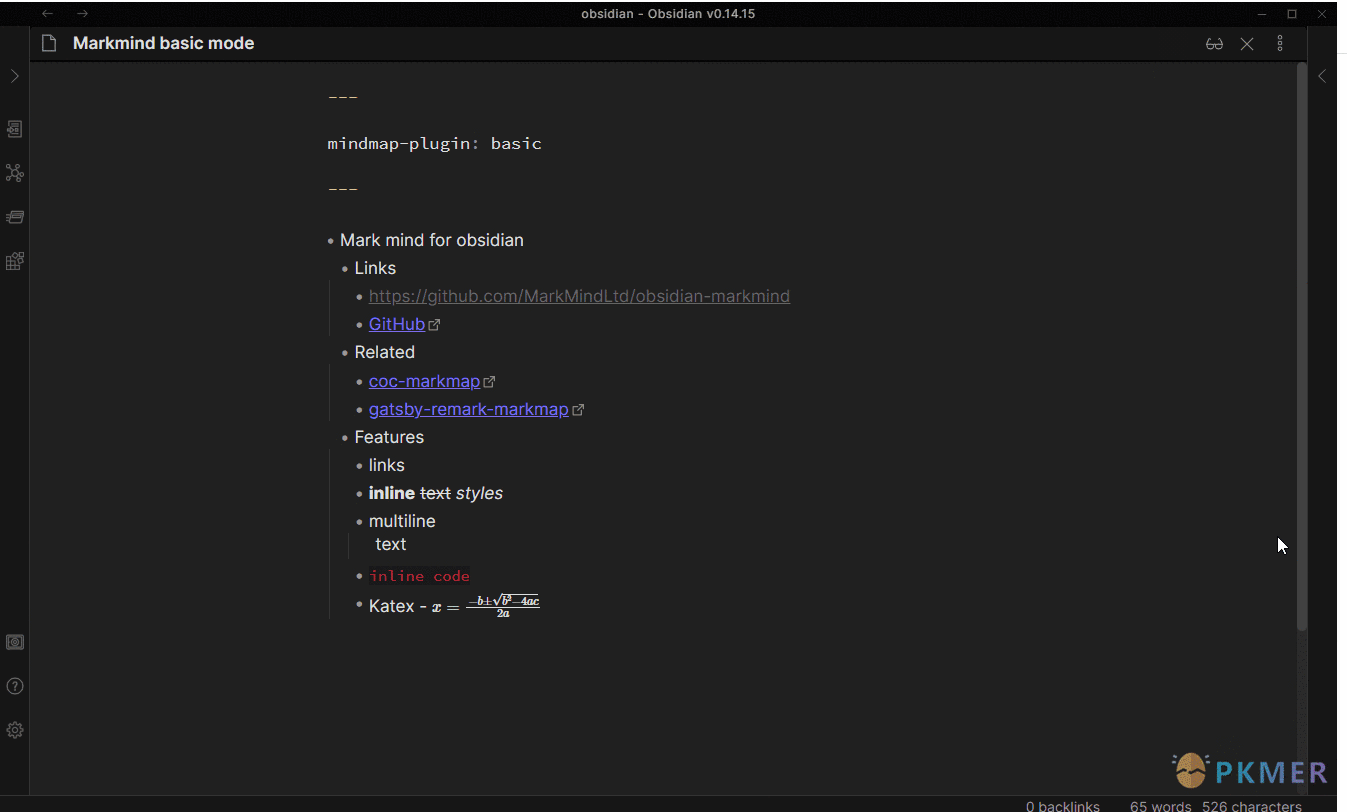Expand the right sidebar
The height and width of the screenshot is (812, 1347).
click(1322, 76)
